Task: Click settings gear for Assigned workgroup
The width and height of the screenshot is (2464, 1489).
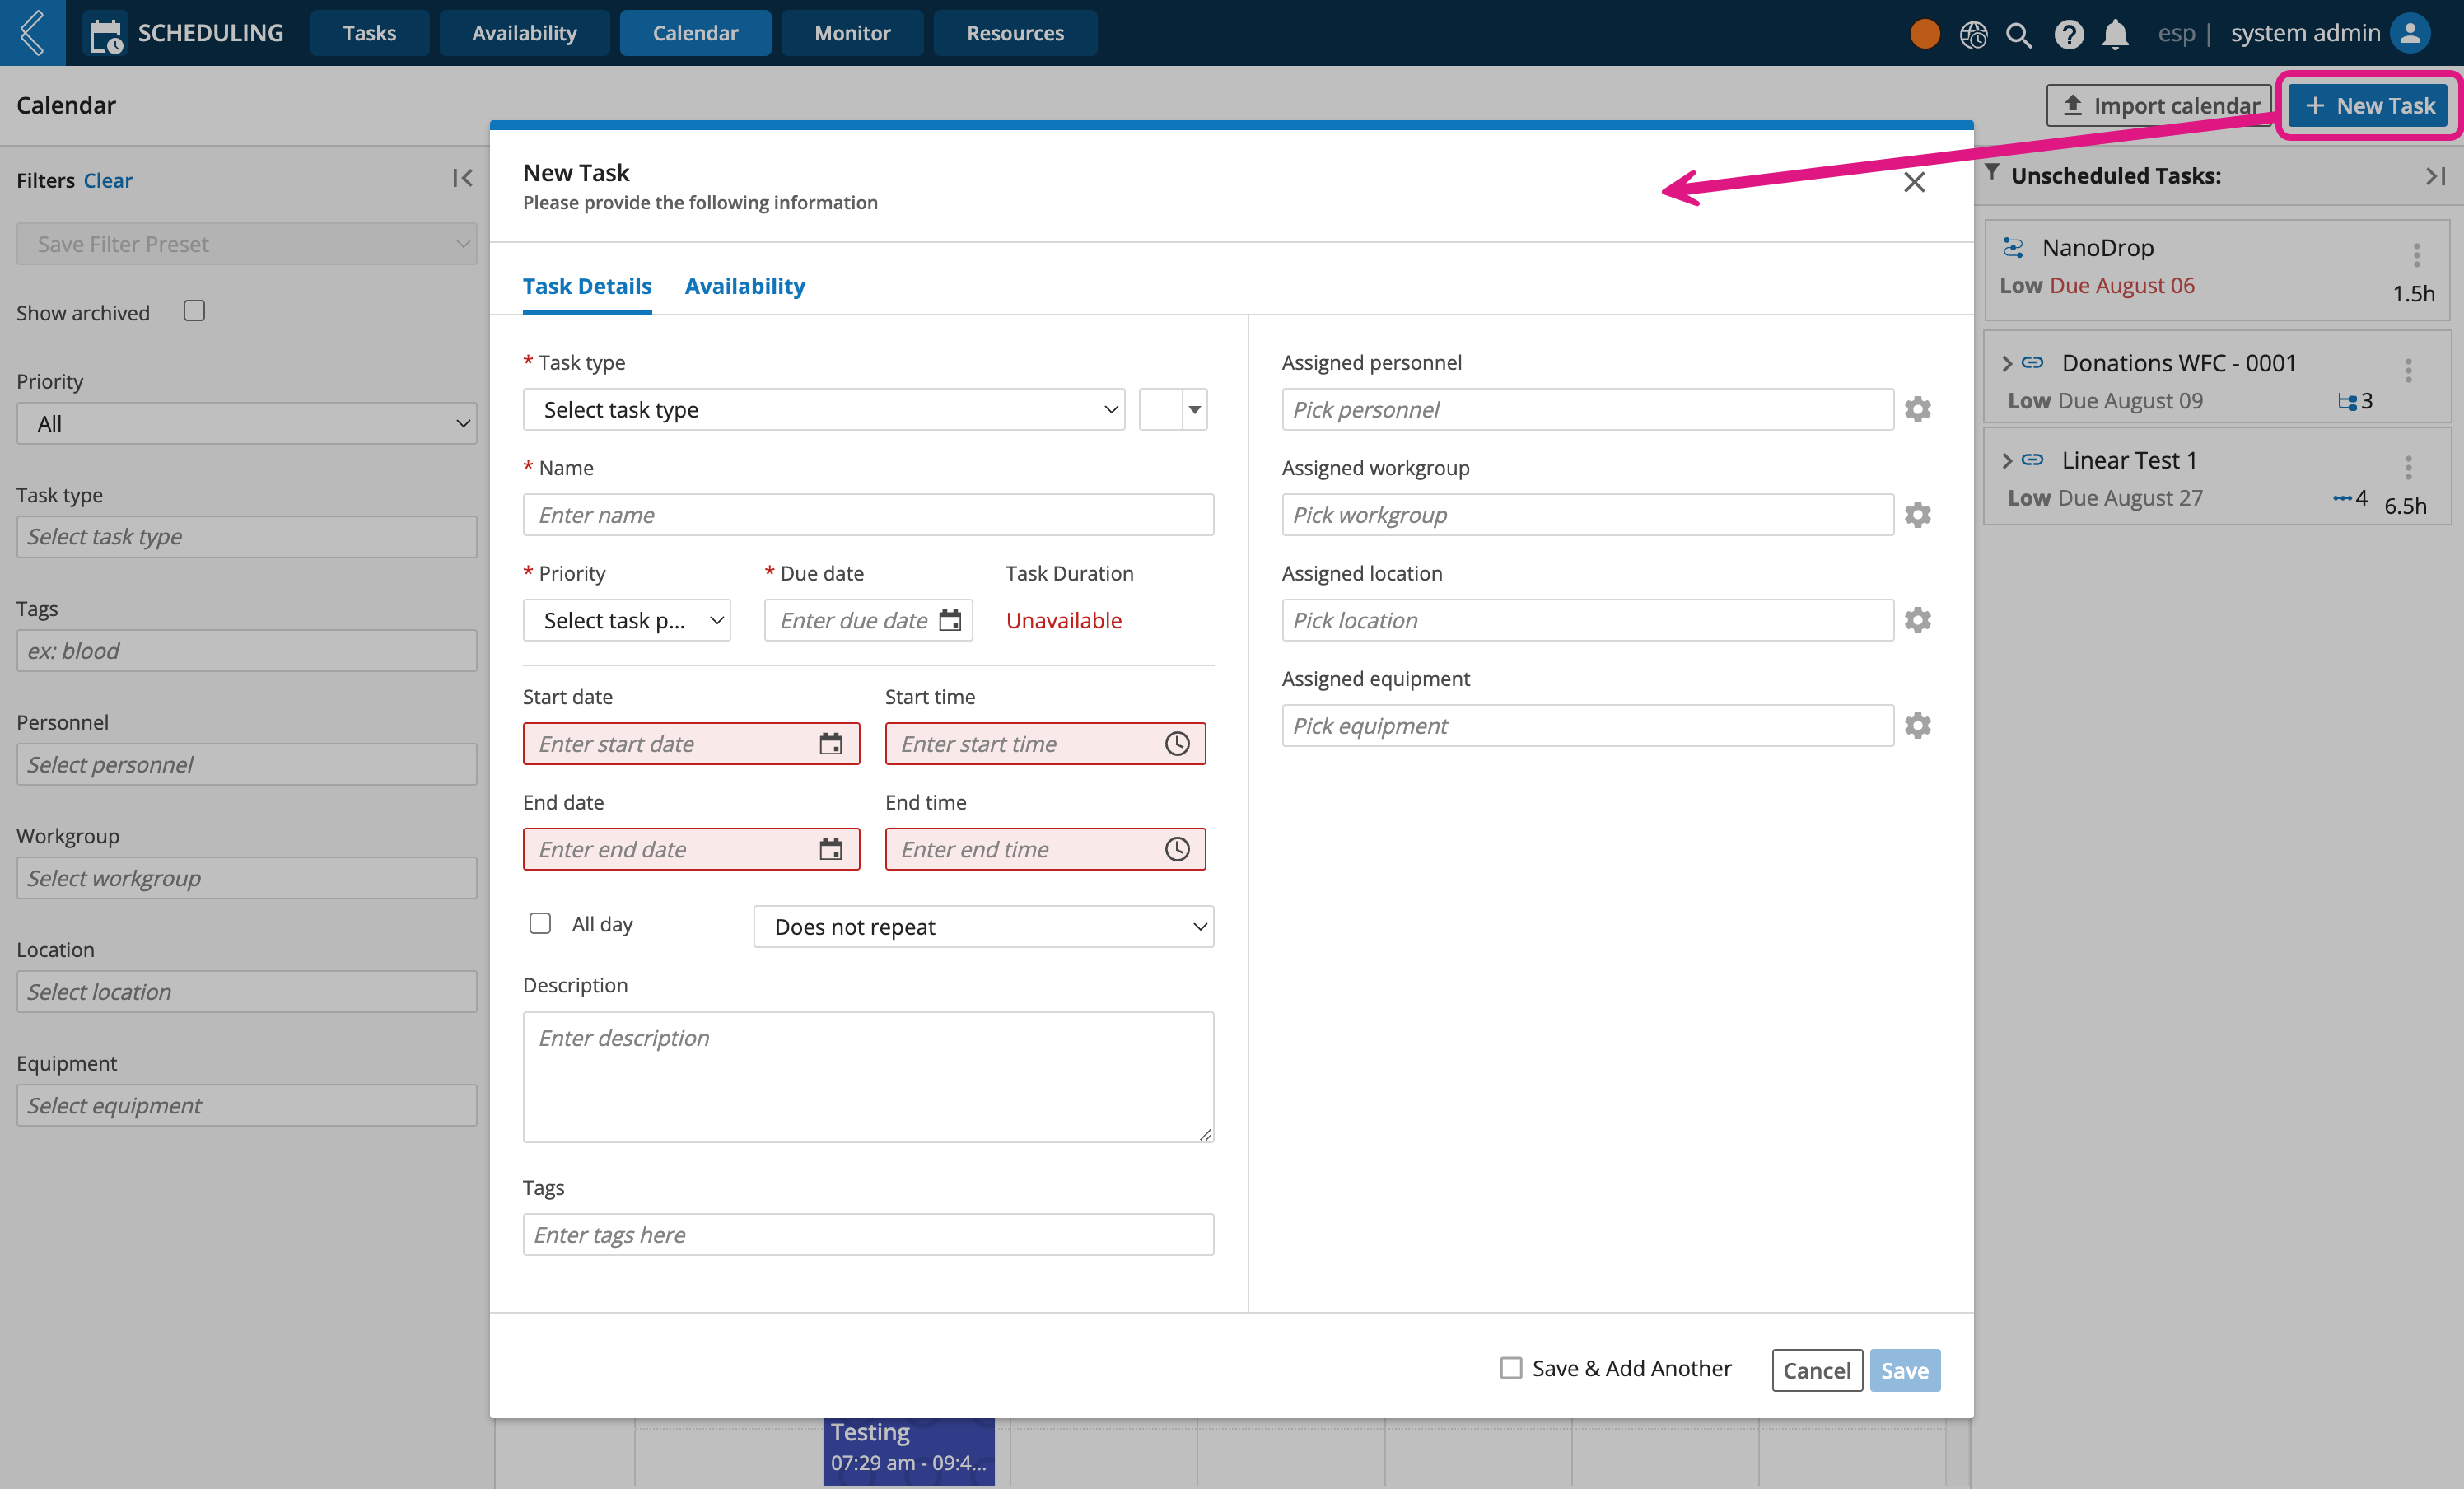Action: coord(1916,514)
